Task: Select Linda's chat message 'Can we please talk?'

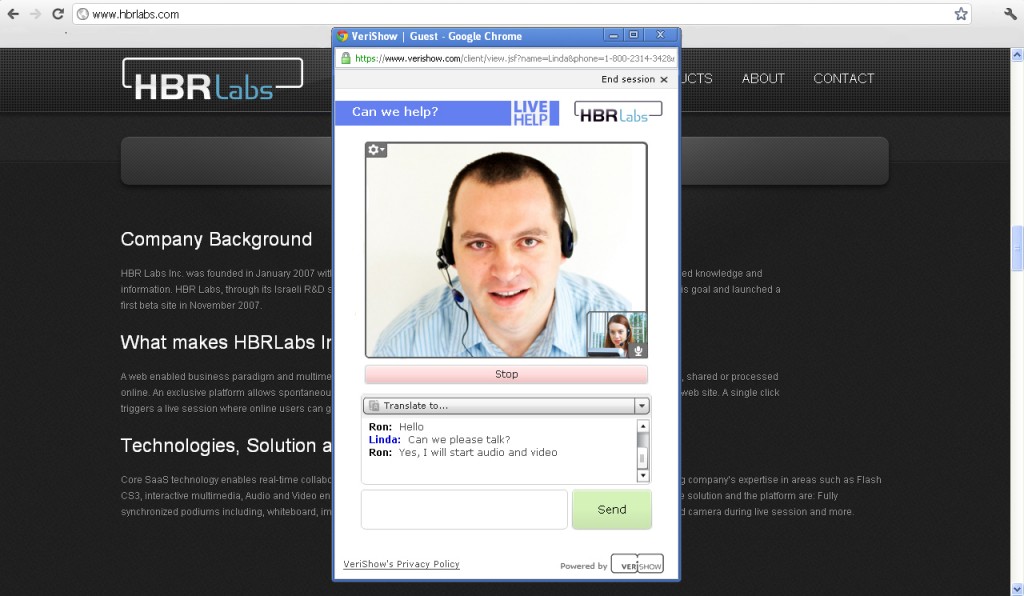Action: [459, 439]
